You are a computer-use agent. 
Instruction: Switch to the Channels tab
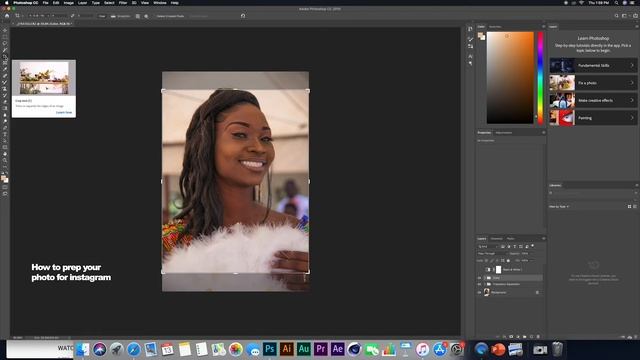(x=497, y=238)
